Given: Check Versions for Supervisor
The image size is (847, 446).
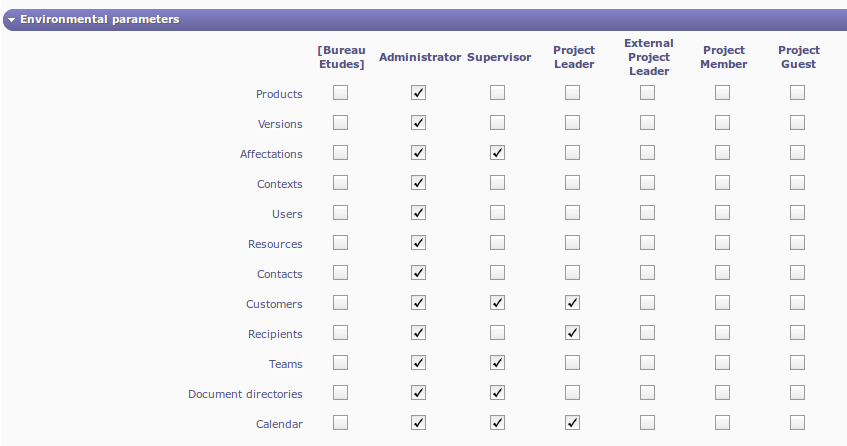Looking at the screenshot, I should click(497, 123).
